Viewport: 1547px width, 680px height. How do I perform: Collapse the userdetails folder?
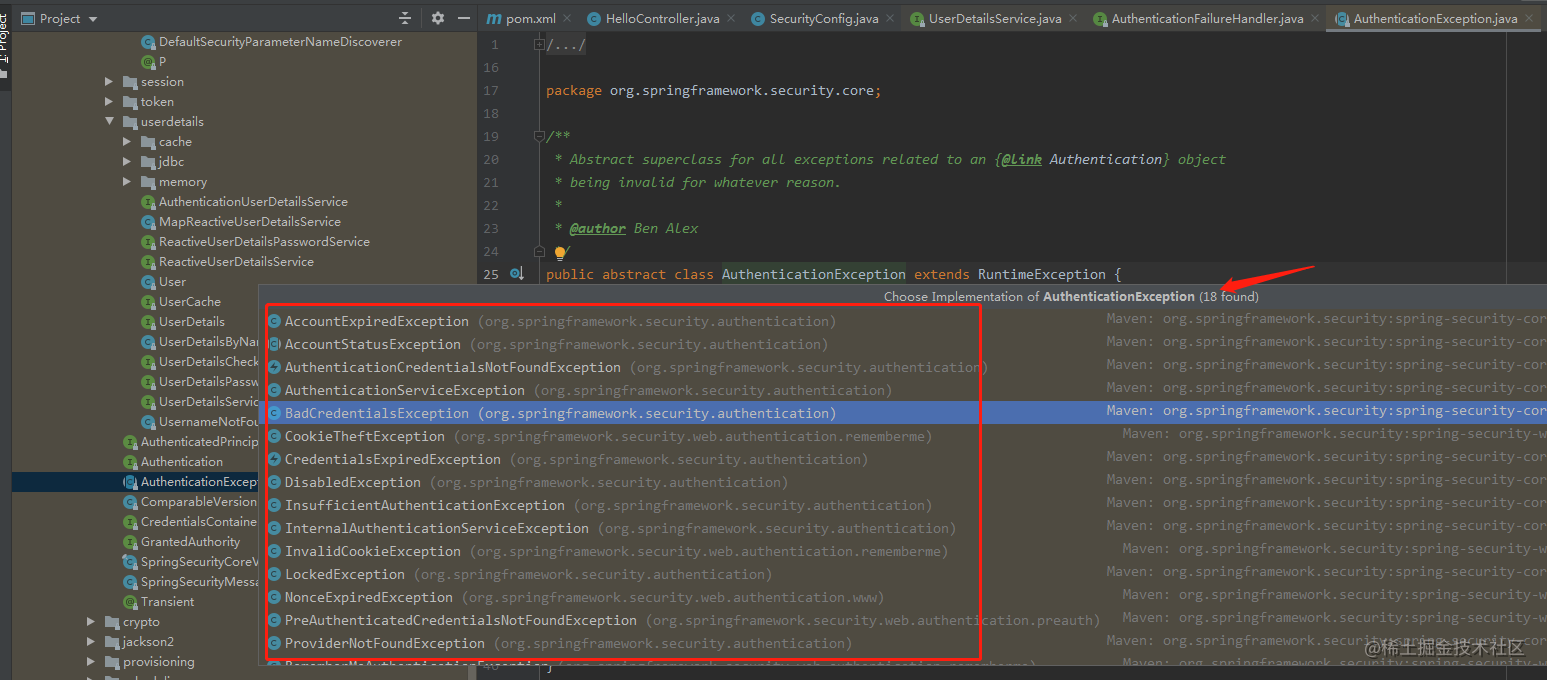(110, 122)
